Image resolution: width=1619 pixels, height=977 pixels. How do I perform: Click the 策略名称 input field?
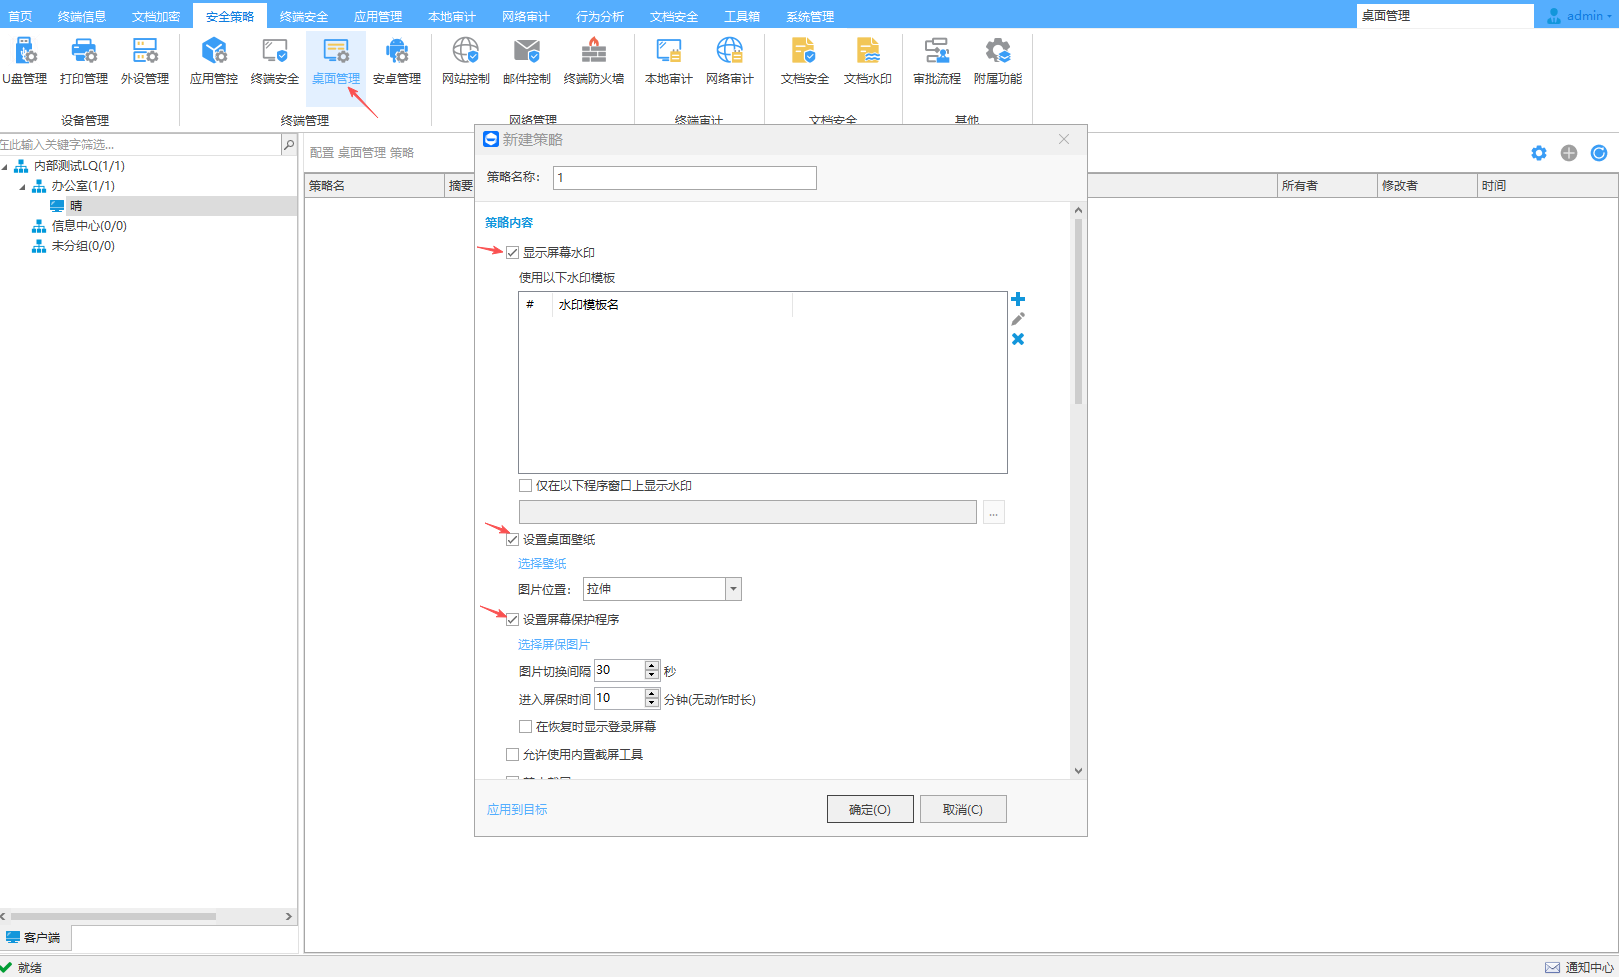pos(684,178)
